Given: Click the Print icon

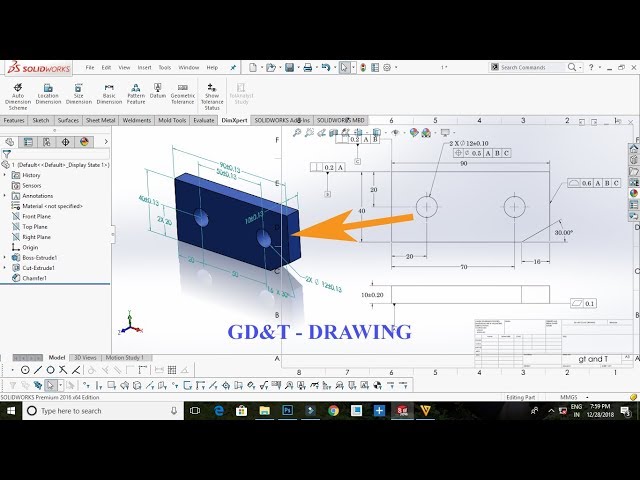Looking at the screenshot, I should coord(308,67).
